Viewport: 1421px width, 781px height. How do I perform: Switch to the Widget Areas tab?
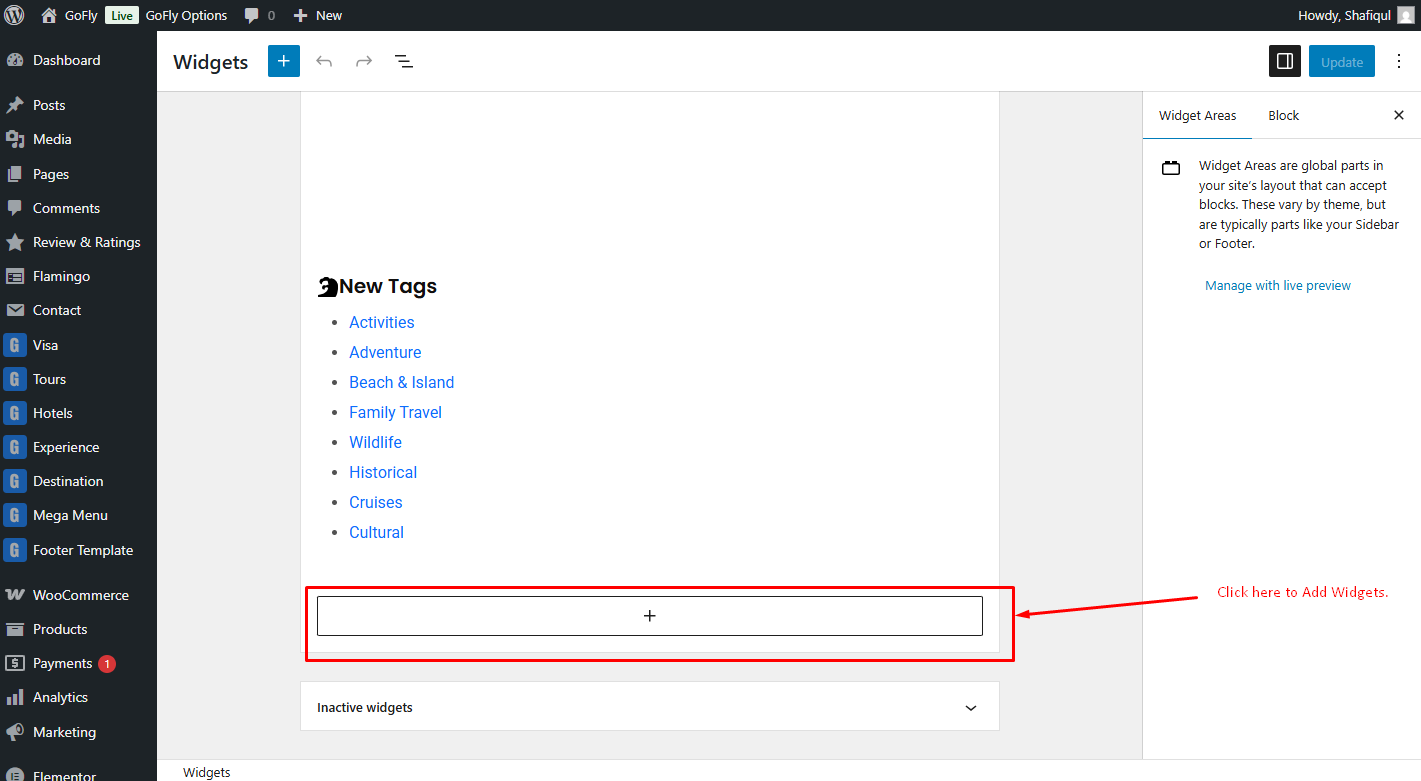(x=1197, y=115)
